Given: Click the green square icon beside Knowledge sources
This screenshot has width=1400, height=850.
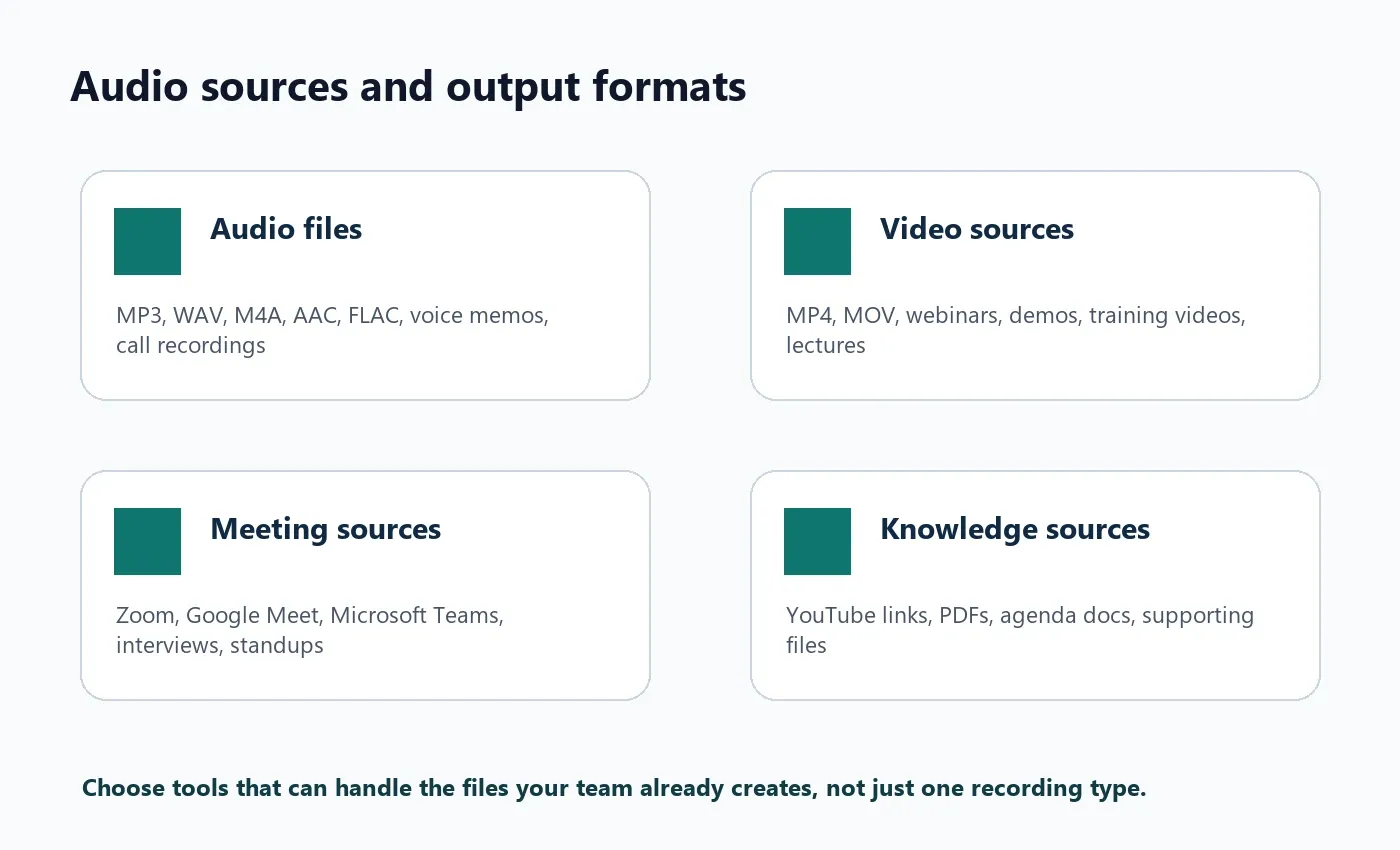Looking at the screenshot, I should point(817,541).
